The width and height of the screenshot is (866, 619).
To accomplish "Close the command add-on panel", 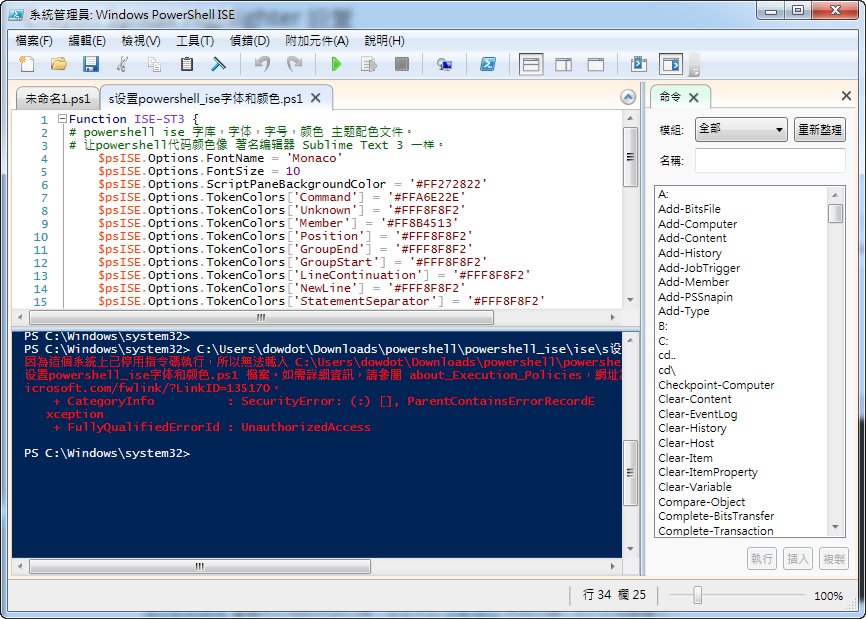I will coord(846,96).
